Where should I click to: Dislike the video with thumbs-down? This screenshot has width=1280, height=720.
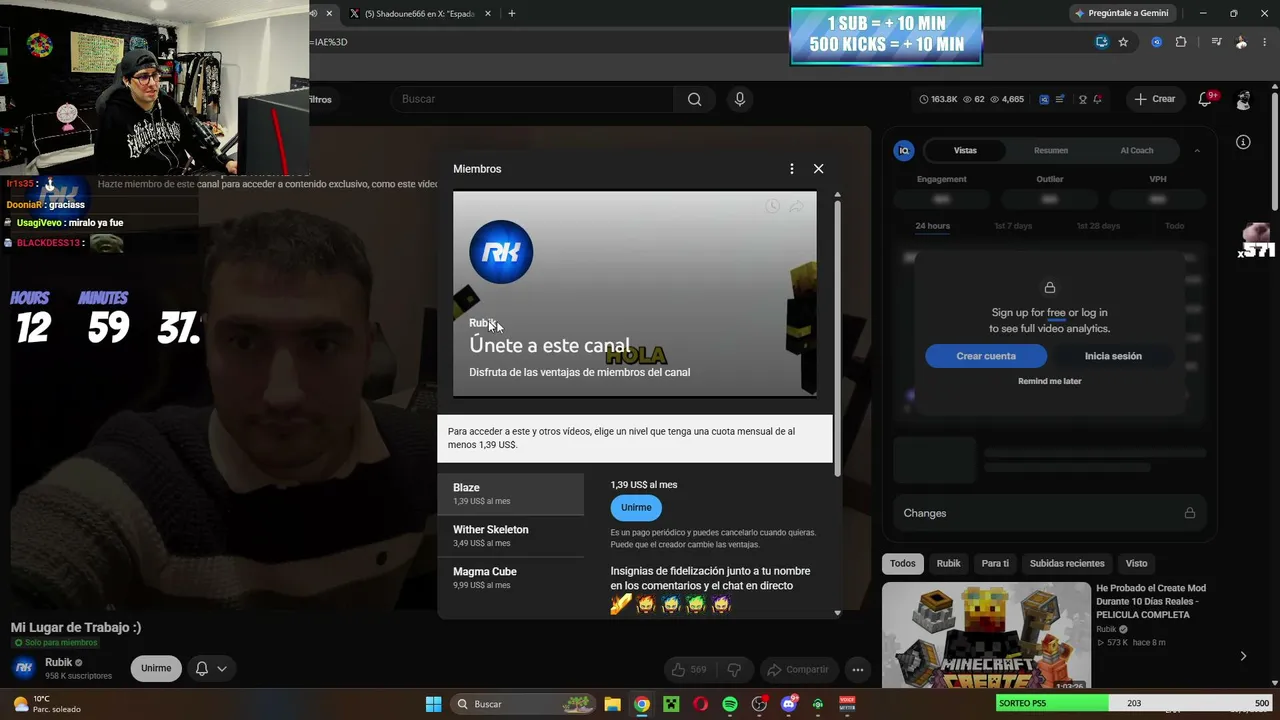tap(735, 669)
